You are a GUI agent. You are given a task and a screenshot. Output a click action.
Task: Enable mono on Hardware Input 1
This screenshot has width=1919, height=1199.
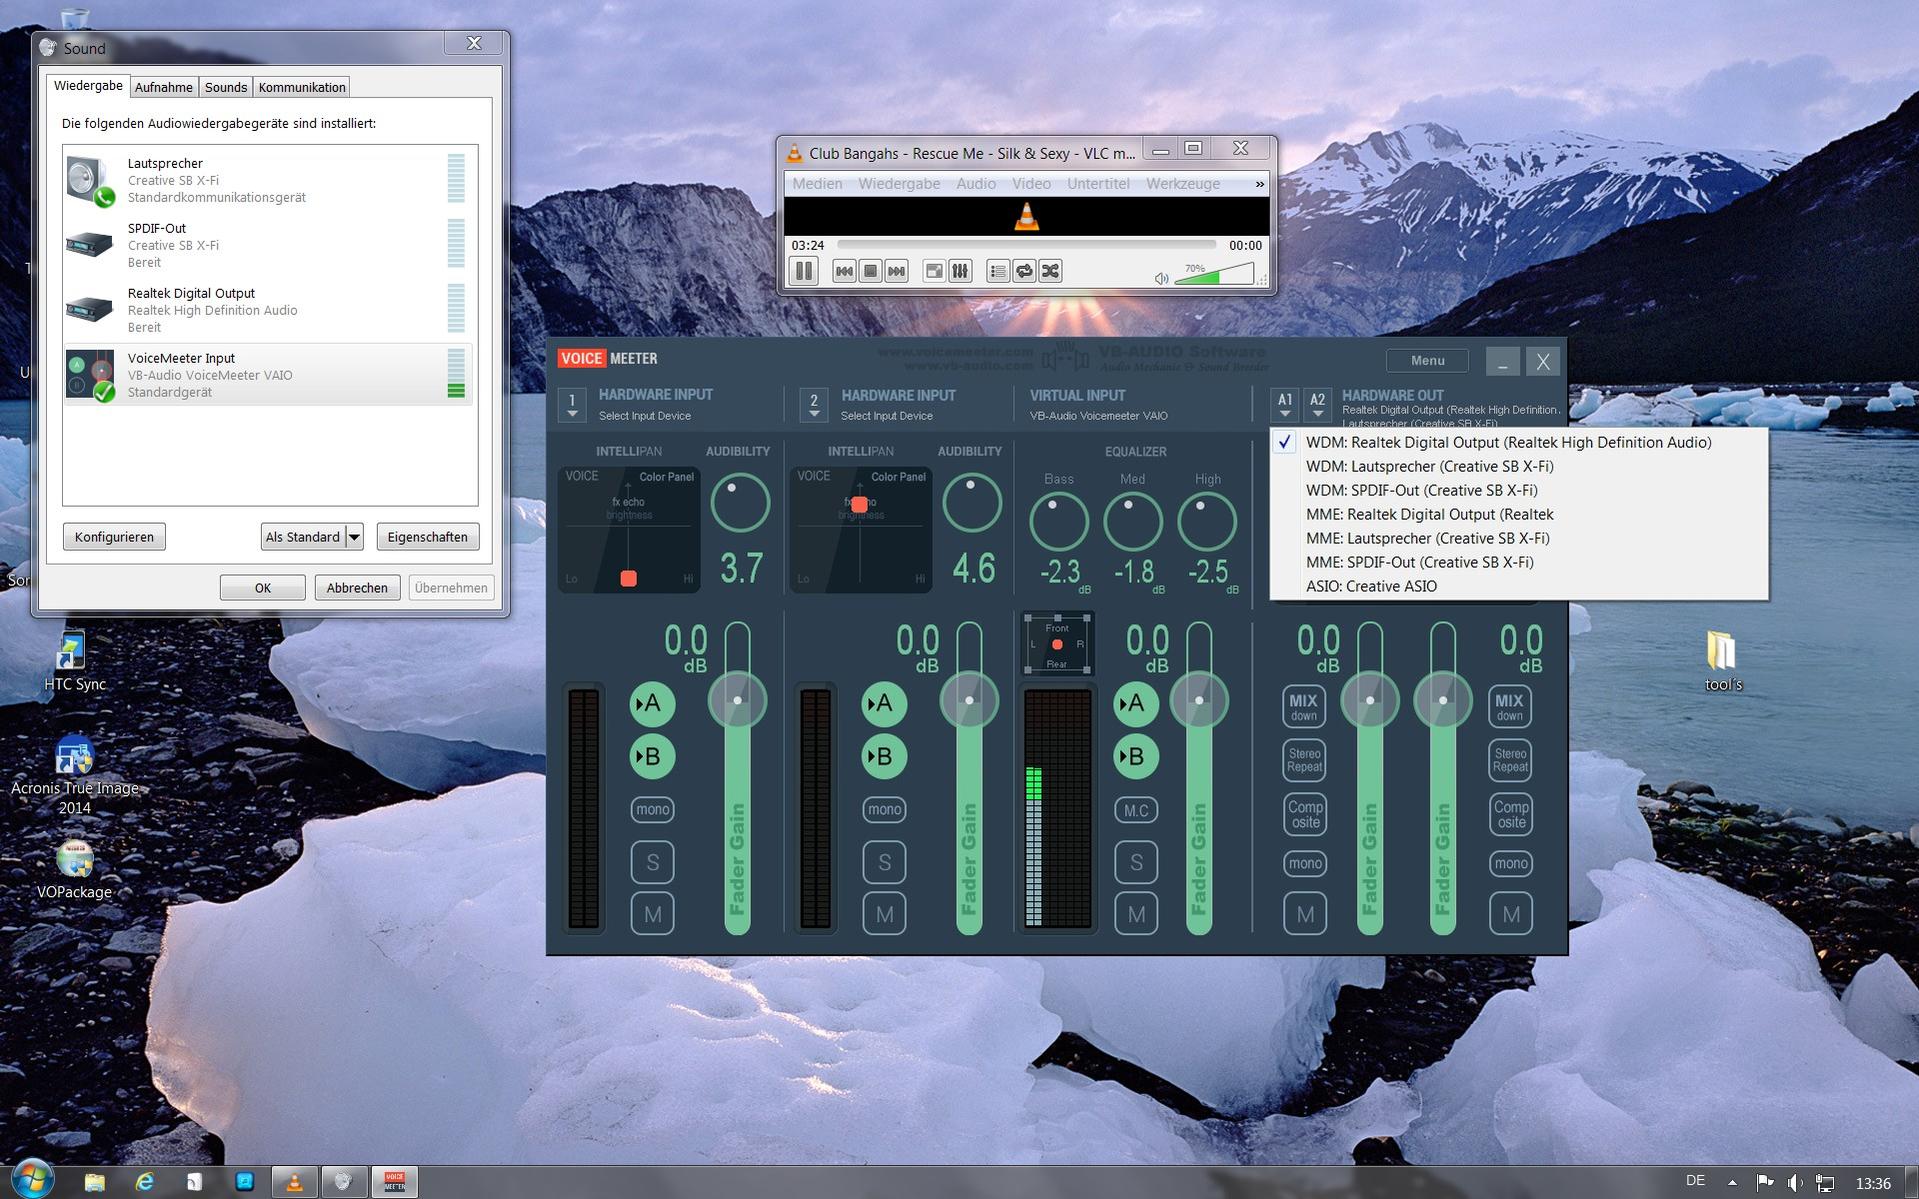tap(652, 810)
